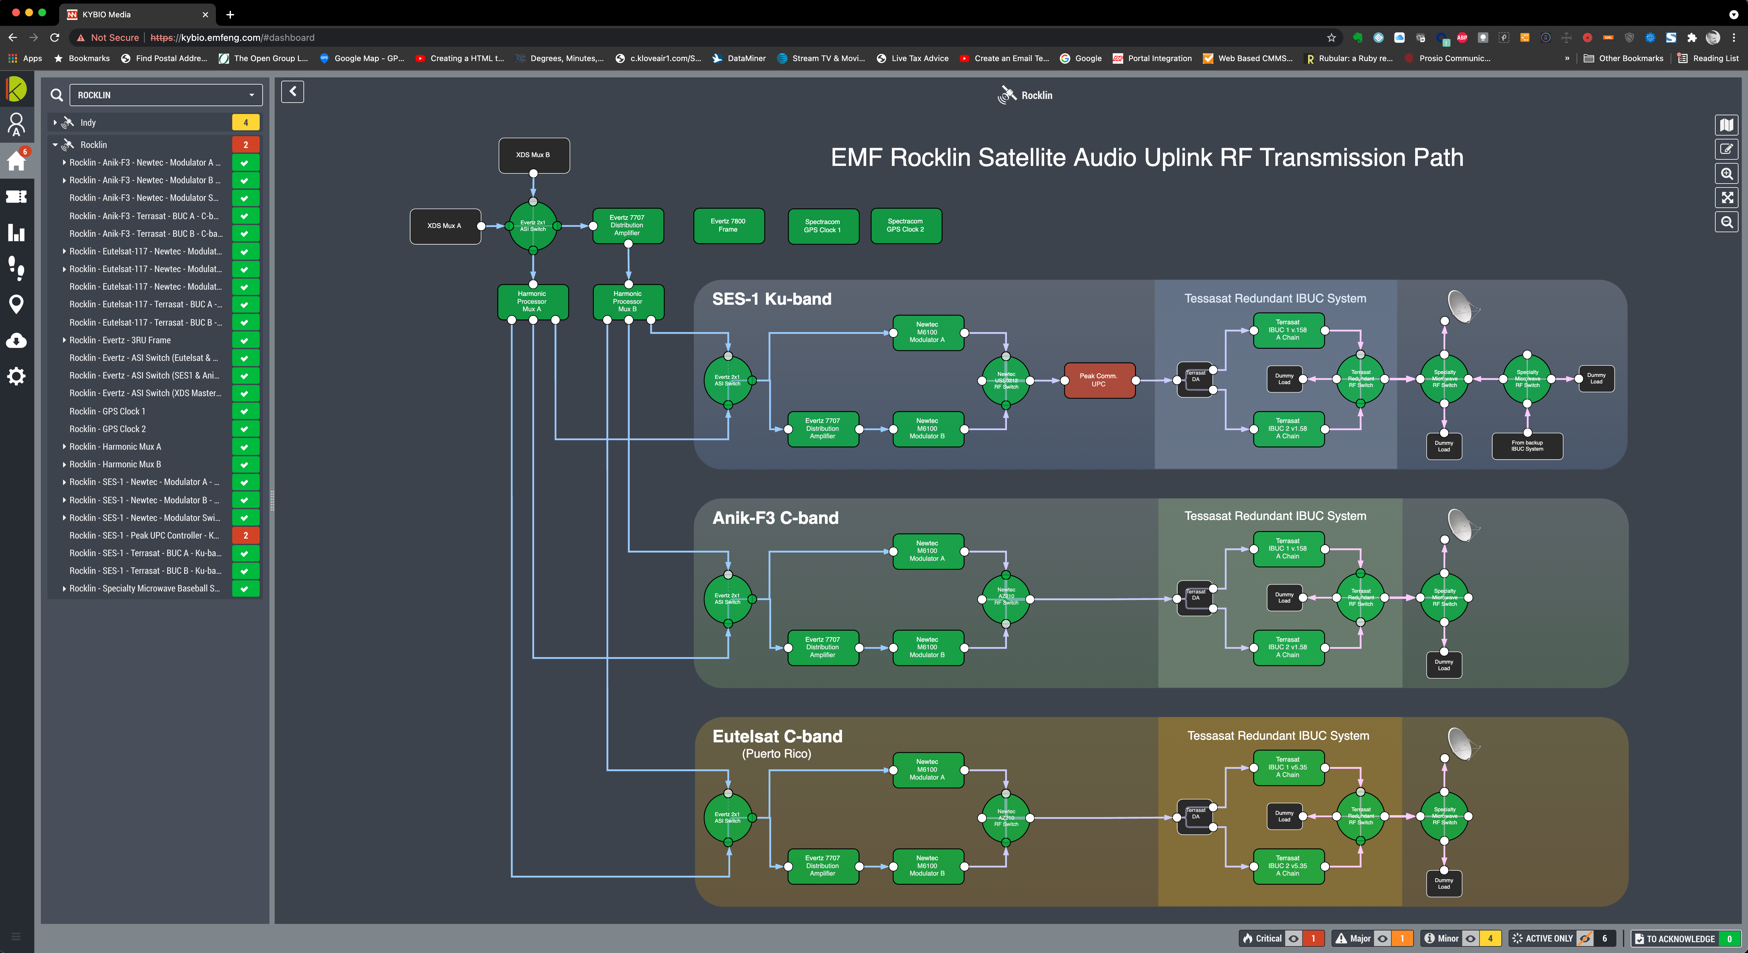
Task: Open the Reading List
Action: 1707,58
